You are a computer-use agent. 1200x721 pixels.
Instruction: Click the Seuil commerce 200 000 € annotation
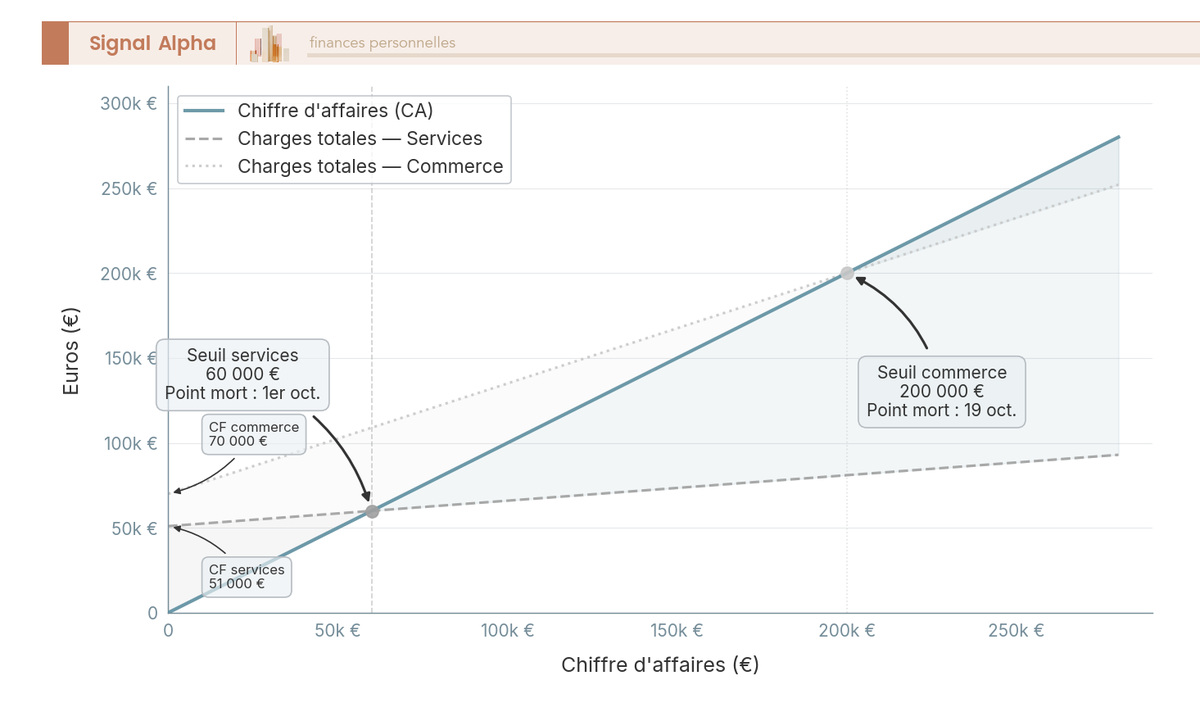point(942,391)
